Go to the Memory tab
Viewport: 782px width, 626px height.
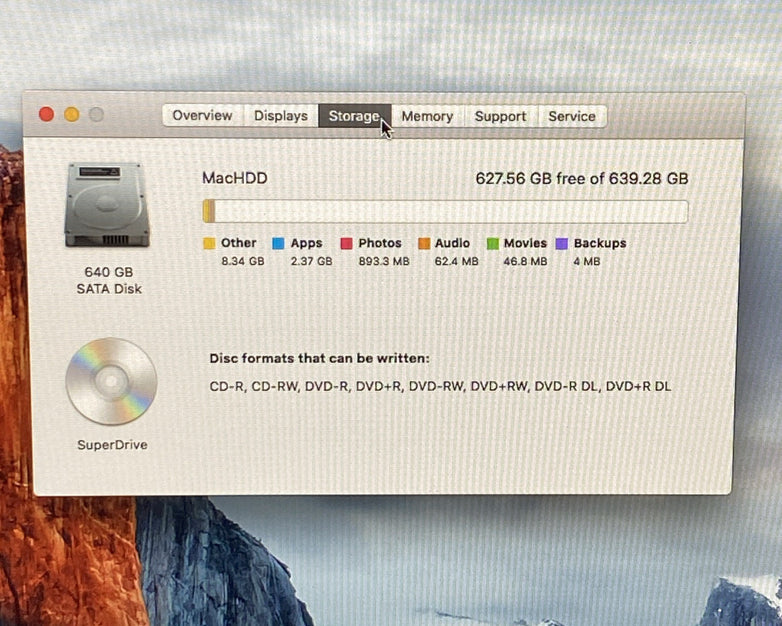click(427, 116)
